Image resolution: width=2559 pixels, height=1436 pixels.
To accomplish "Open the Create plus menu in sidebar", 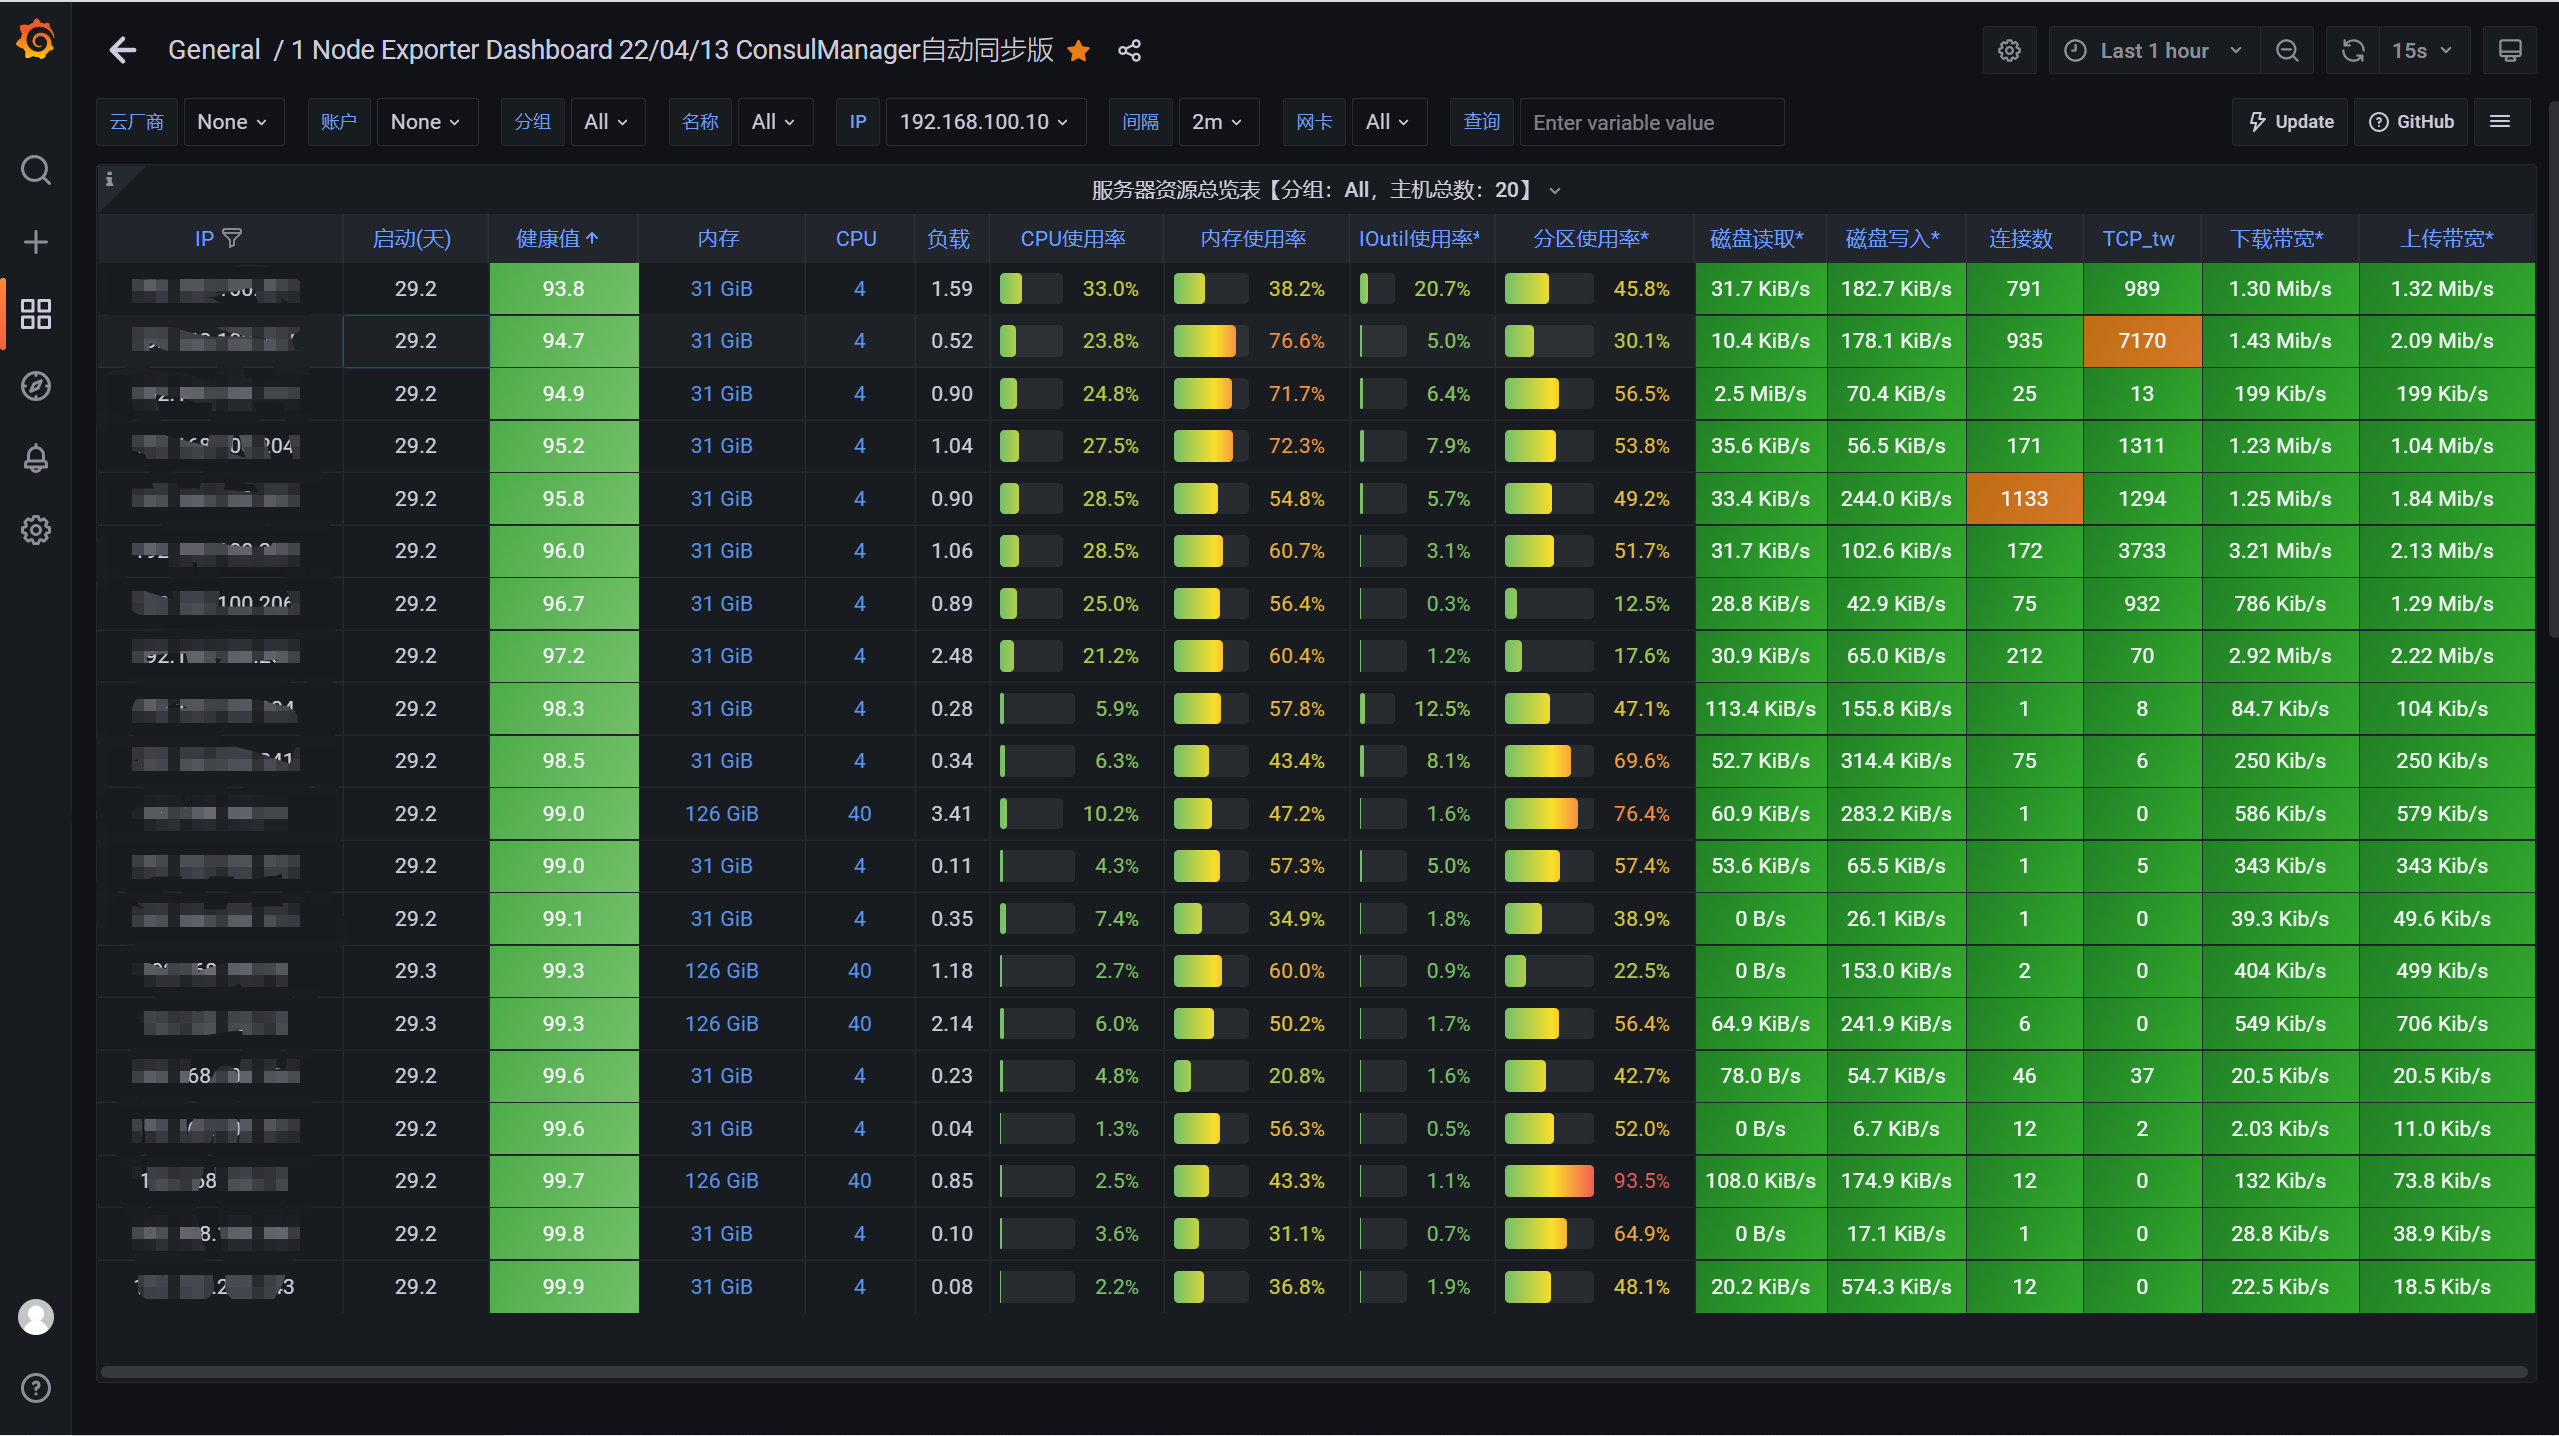I will click(36, 242).
